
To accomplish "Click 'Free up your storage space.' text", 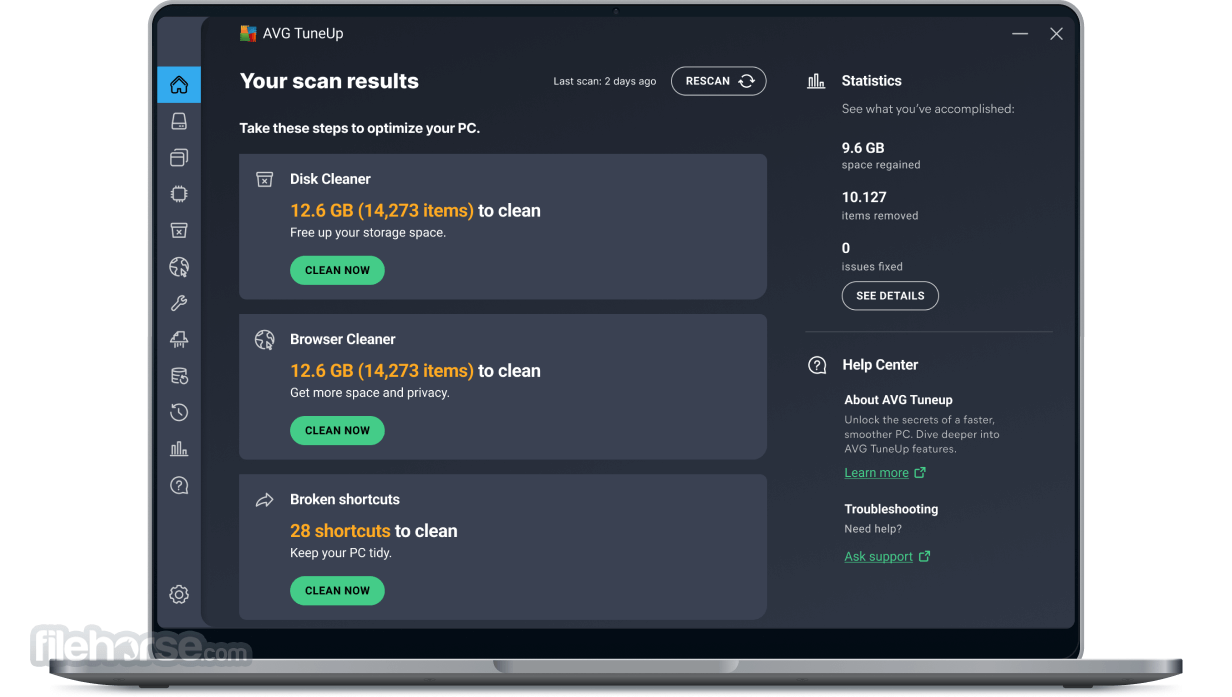I will click(368, 233).
